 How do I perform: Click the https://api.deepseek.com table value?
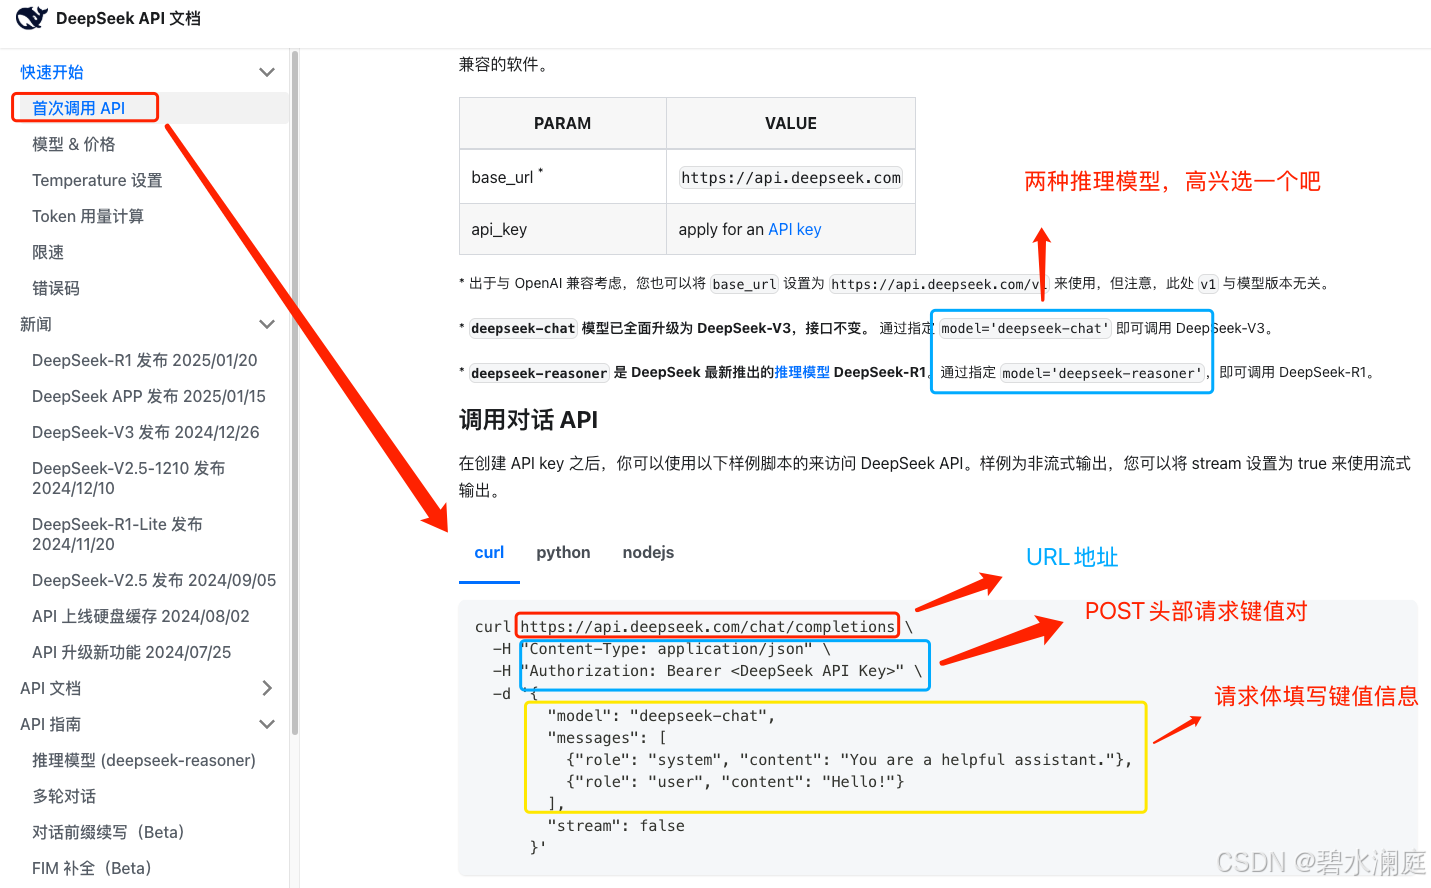click(x=791, y=177)
